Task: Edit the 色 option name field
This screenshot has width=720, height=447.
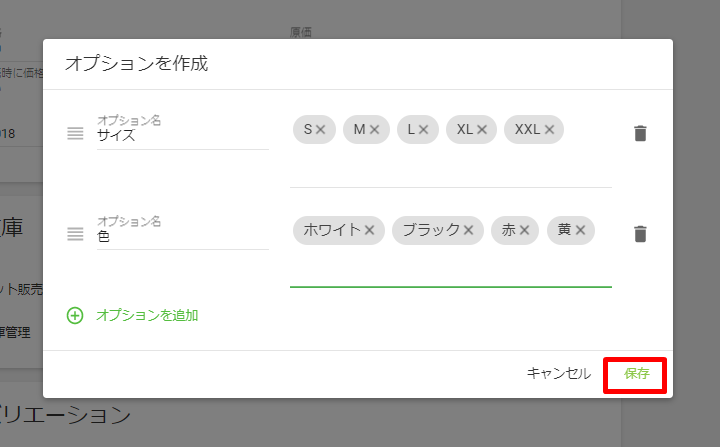Action: 182,238
